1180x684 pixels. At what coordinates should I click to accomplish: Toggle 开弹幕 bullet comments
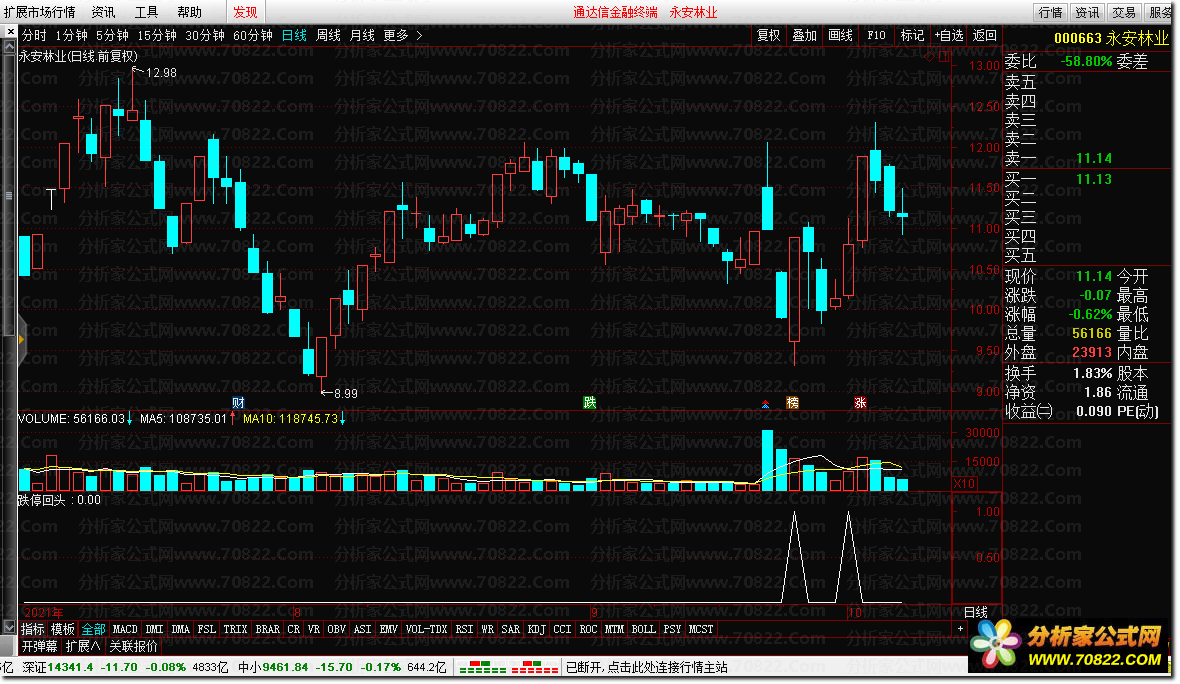click(39, 646)
